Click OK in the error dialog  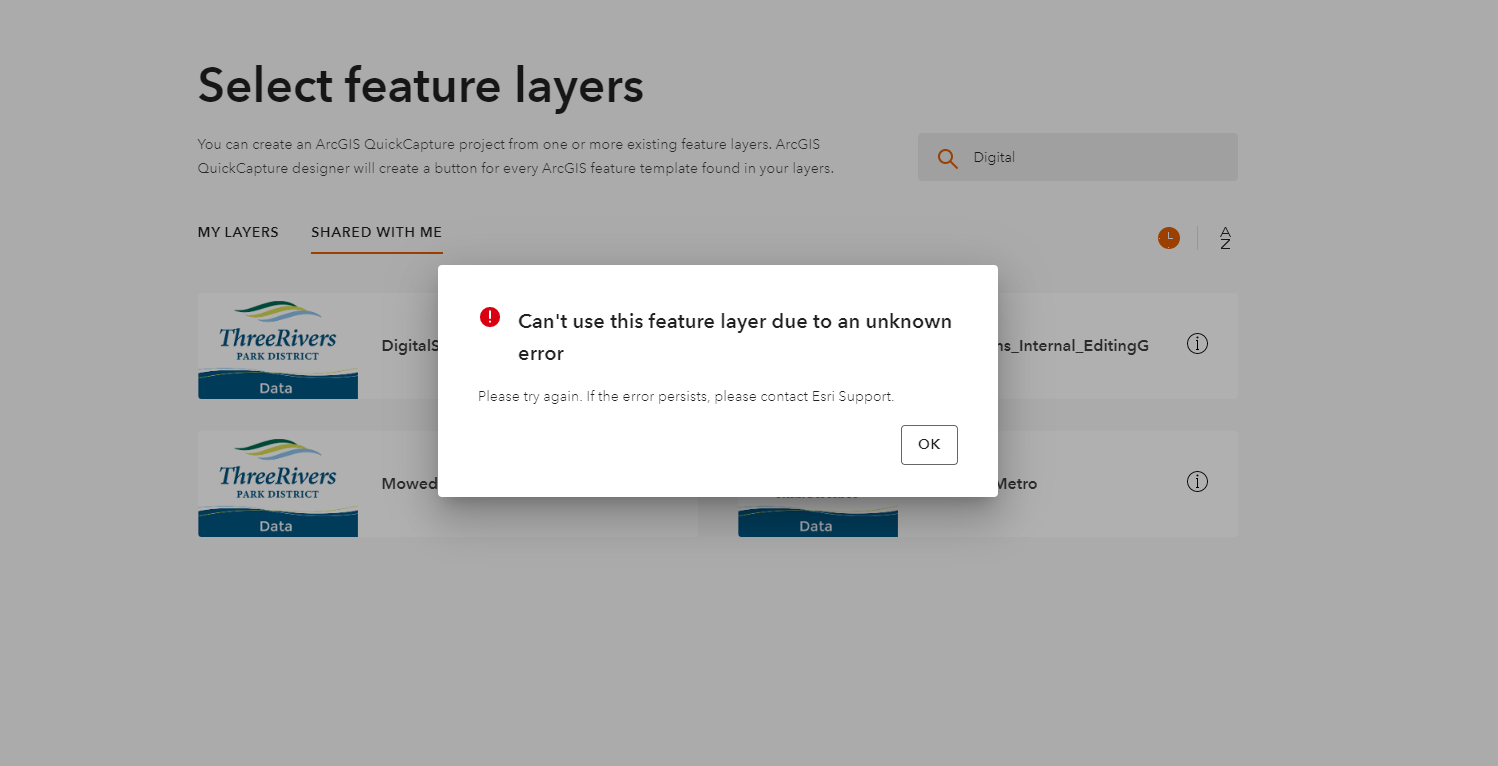[929, 445]
